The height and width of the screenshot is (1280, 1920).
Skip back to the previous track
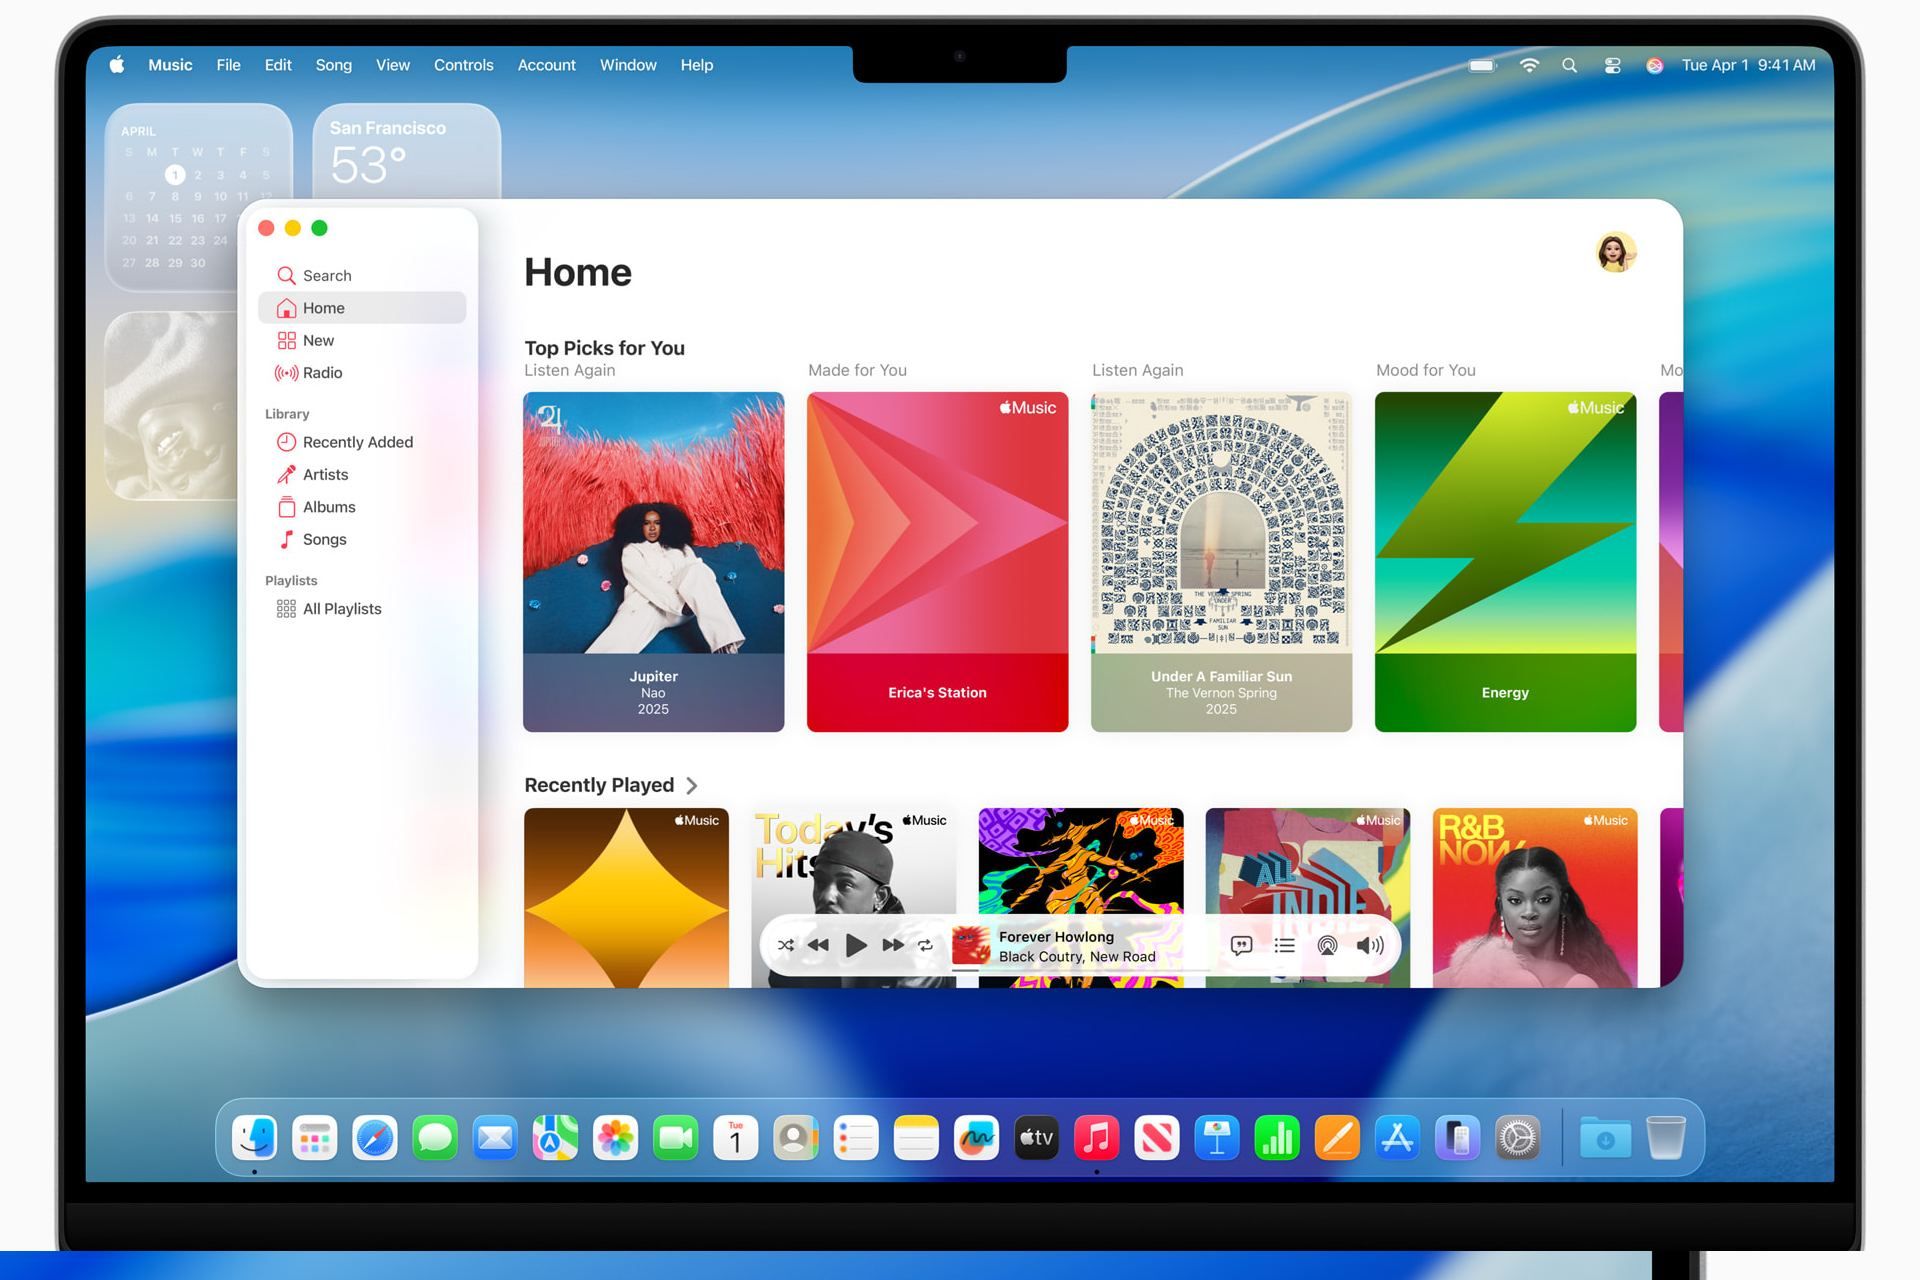(818, 945)
